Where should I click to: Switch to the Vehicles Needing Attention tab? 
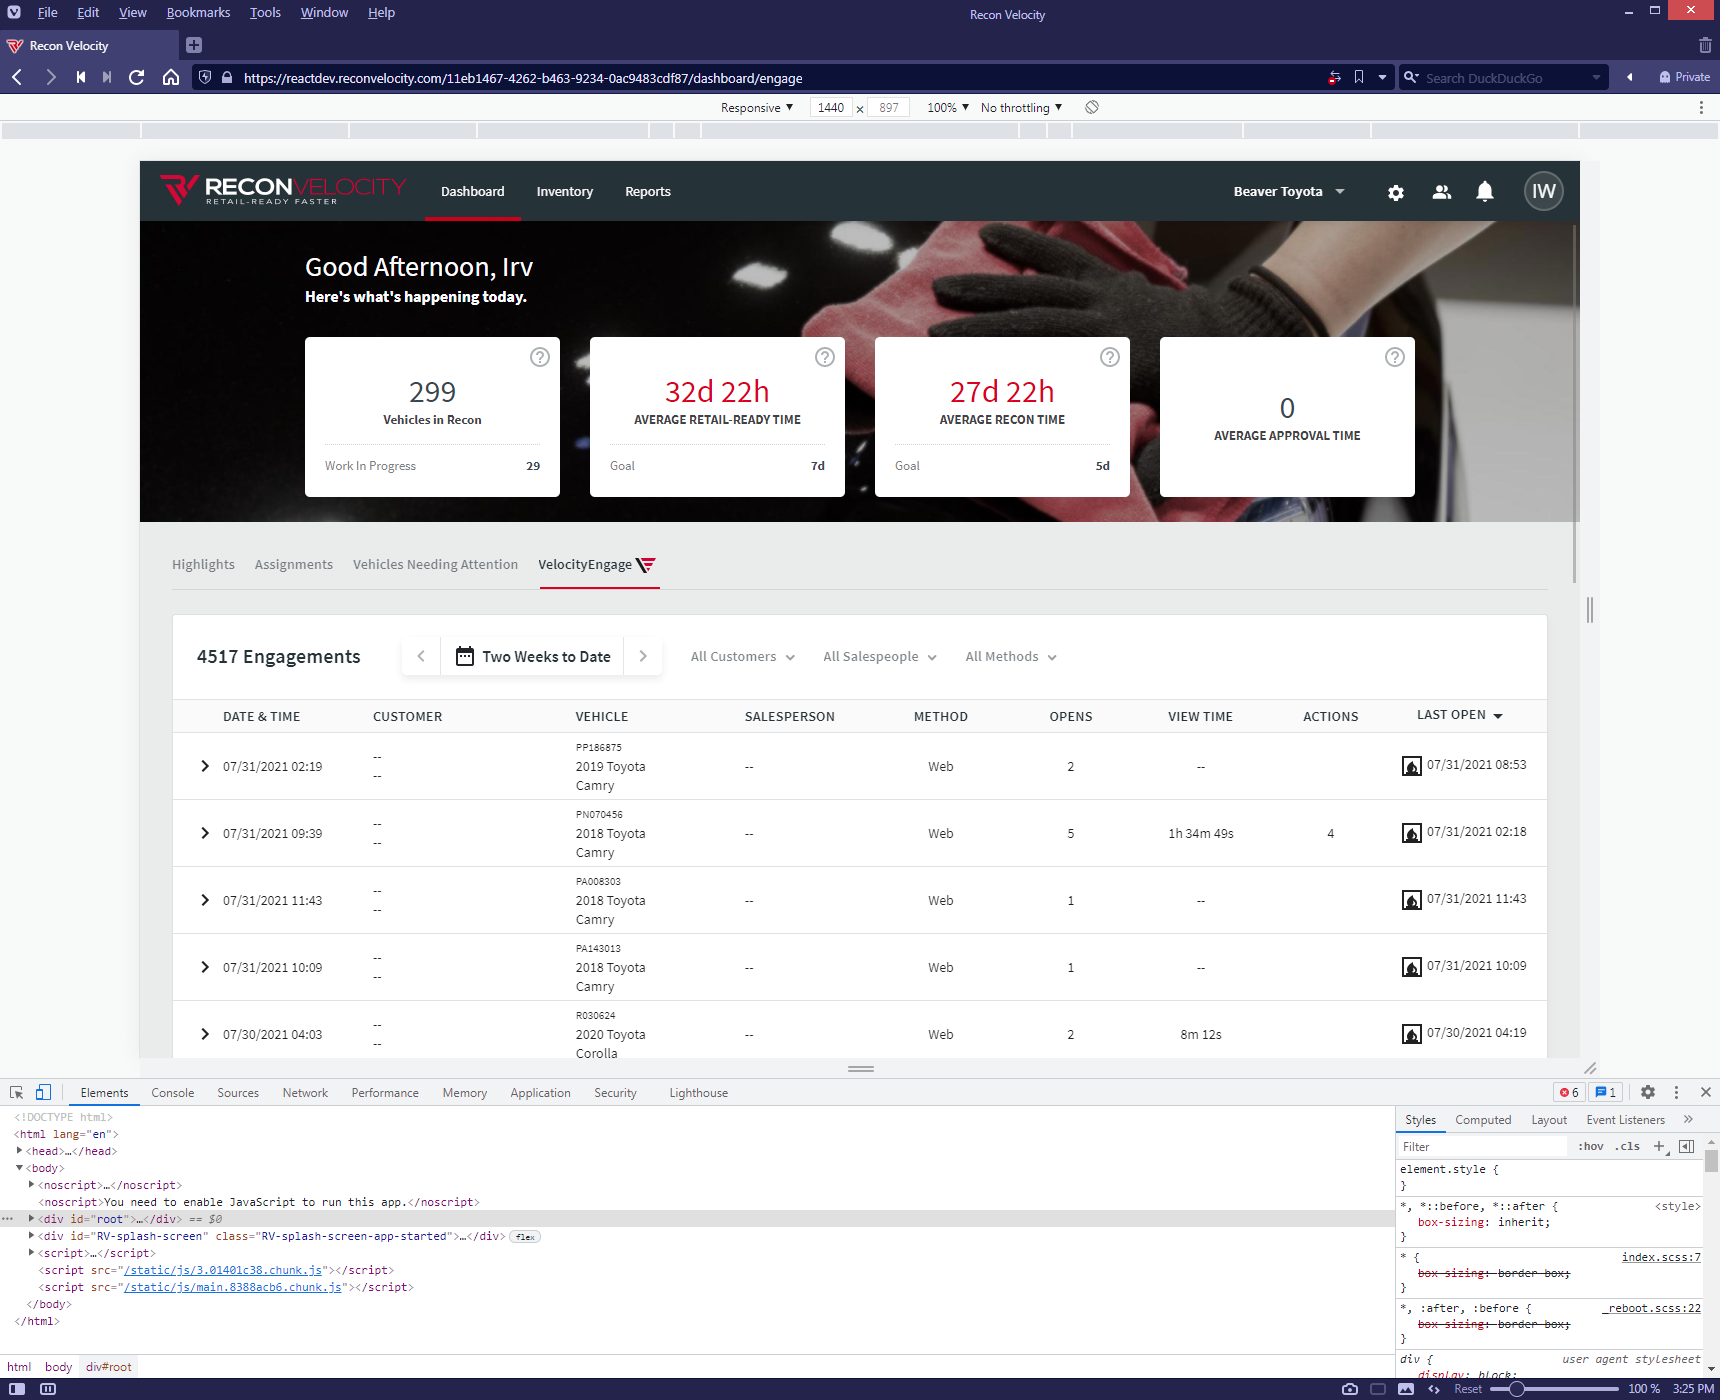point(435,565)
